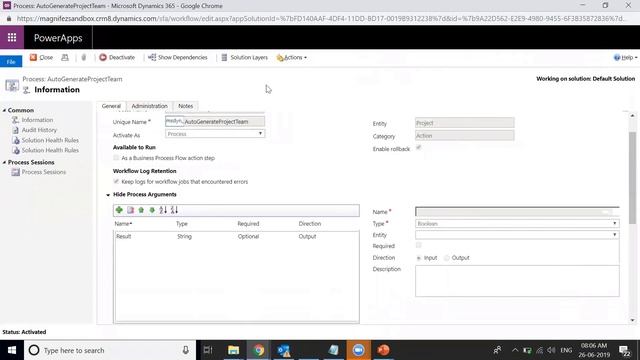Image resolution: width=640 pixels, height=360 pixels.
Task: Click the scrollbar down arrow
Action: click(x=632, y=320)
